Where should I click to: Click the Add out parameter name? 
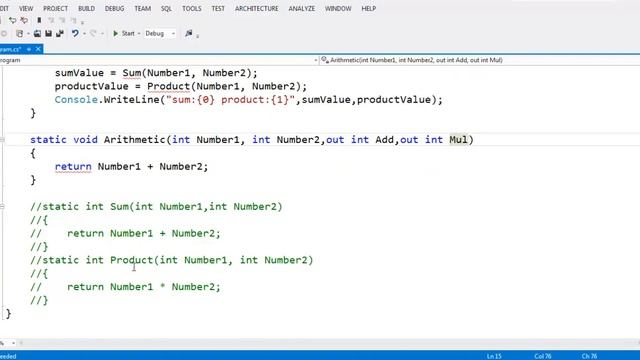click(x=384, y=140)
